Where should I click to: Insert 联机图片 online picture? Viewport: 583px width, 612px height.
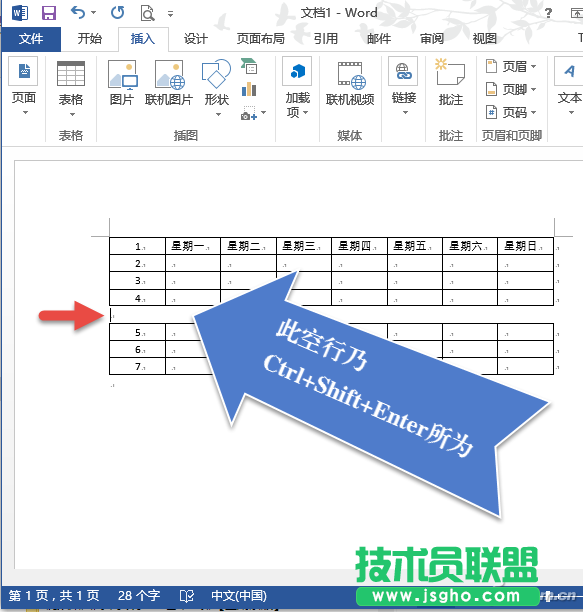[169, 83]
